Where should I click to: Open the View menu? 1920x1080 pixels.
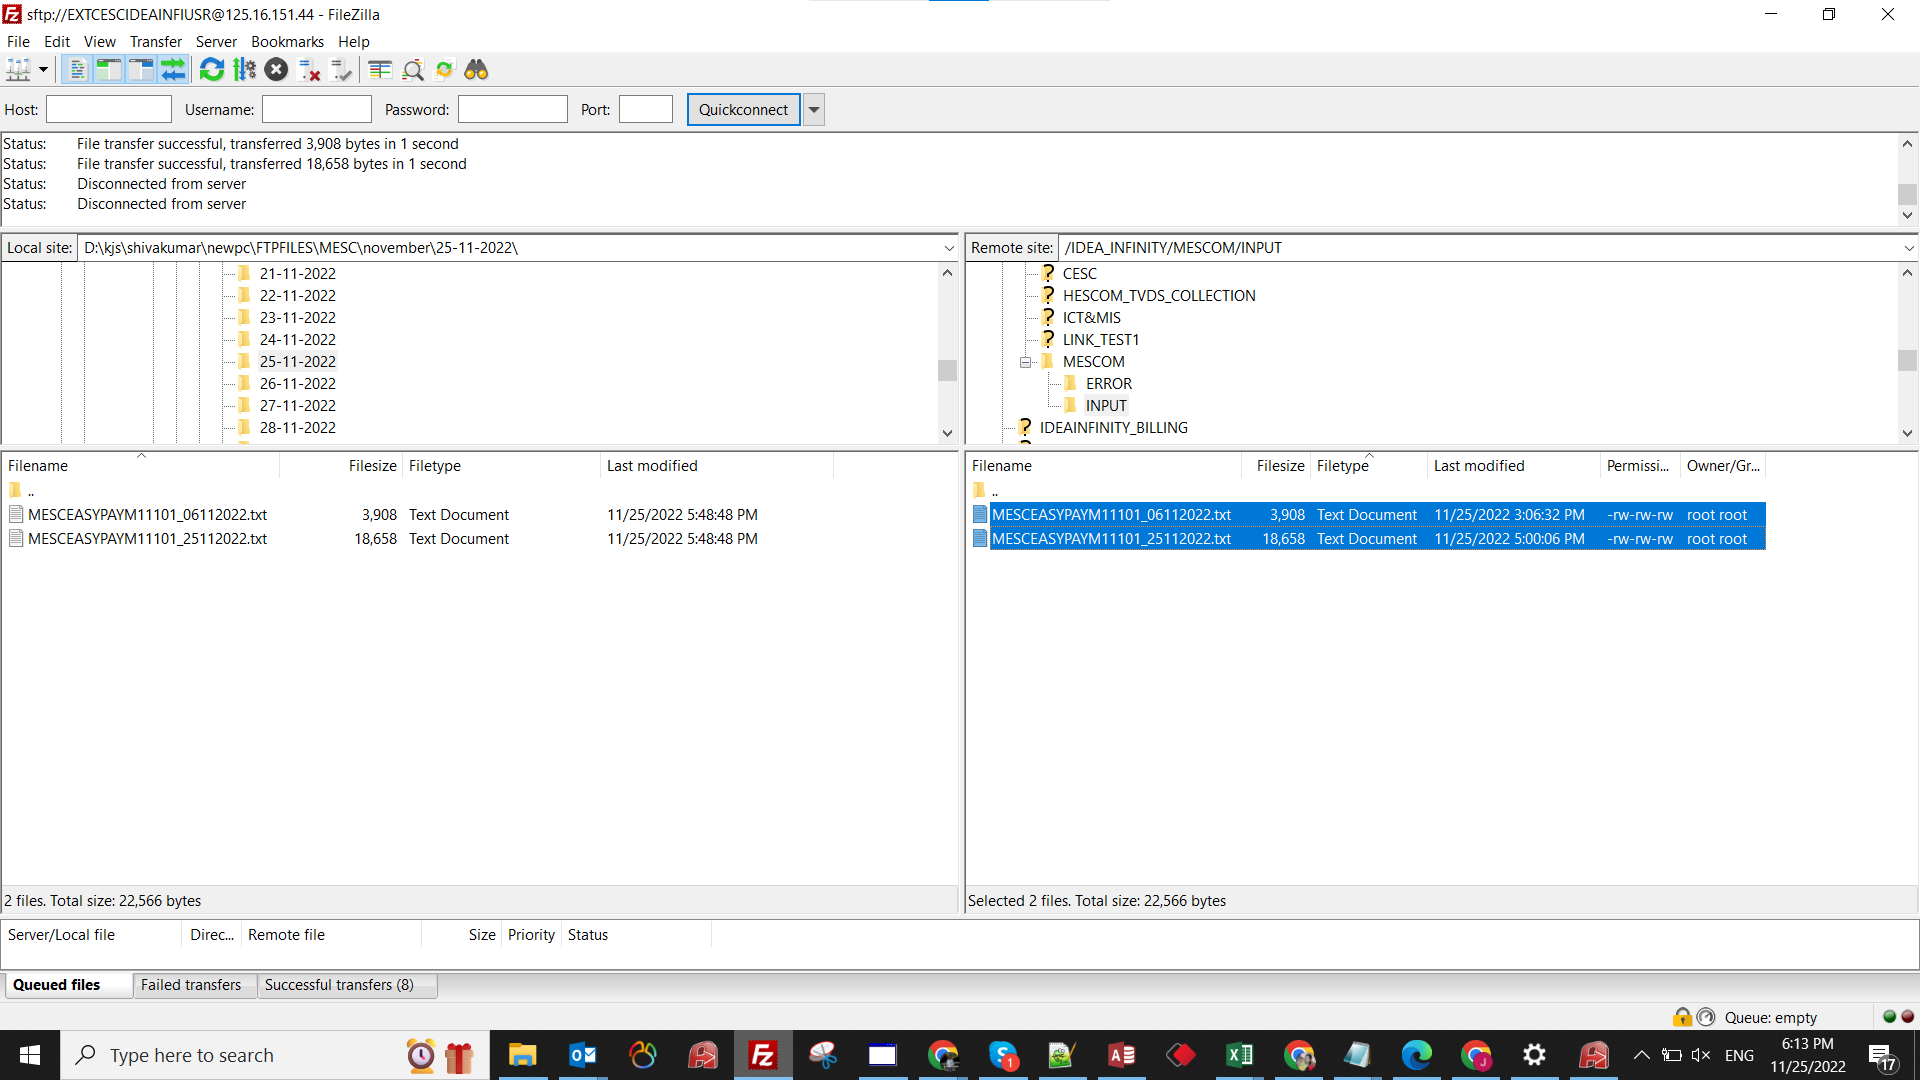click(99, 42)
